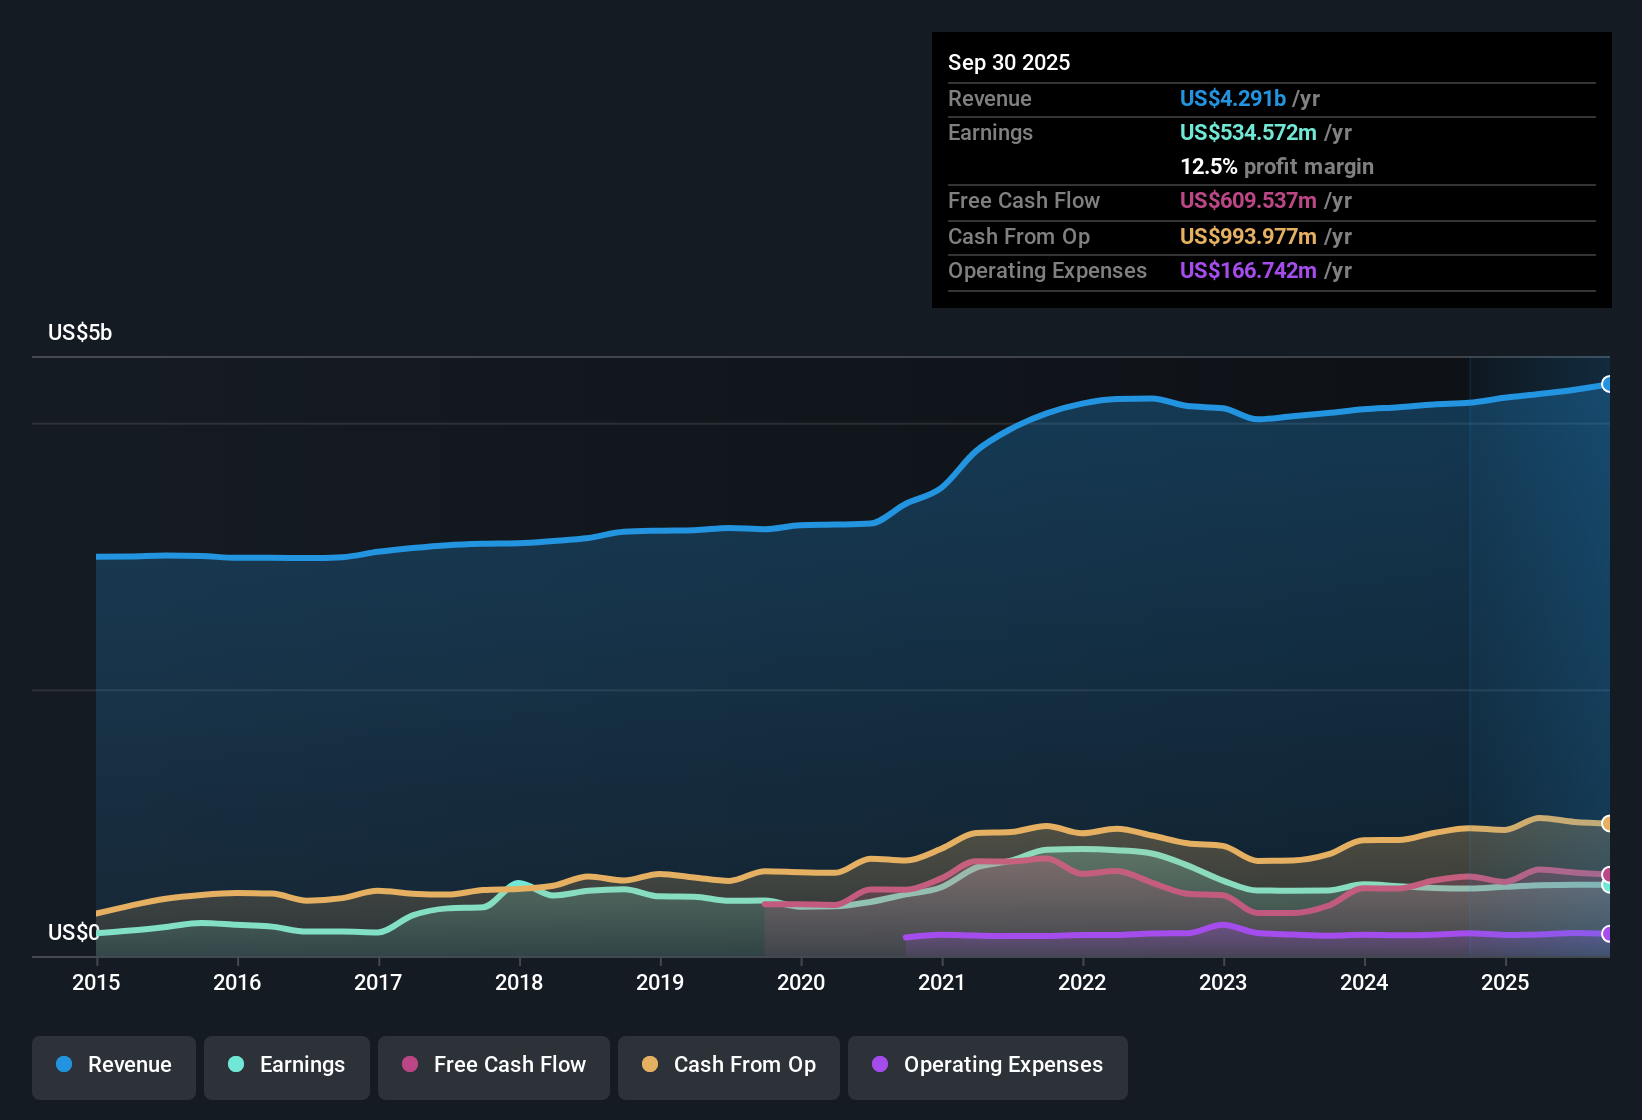Toggle the Revenue series in the legend

click(113, 1065)
